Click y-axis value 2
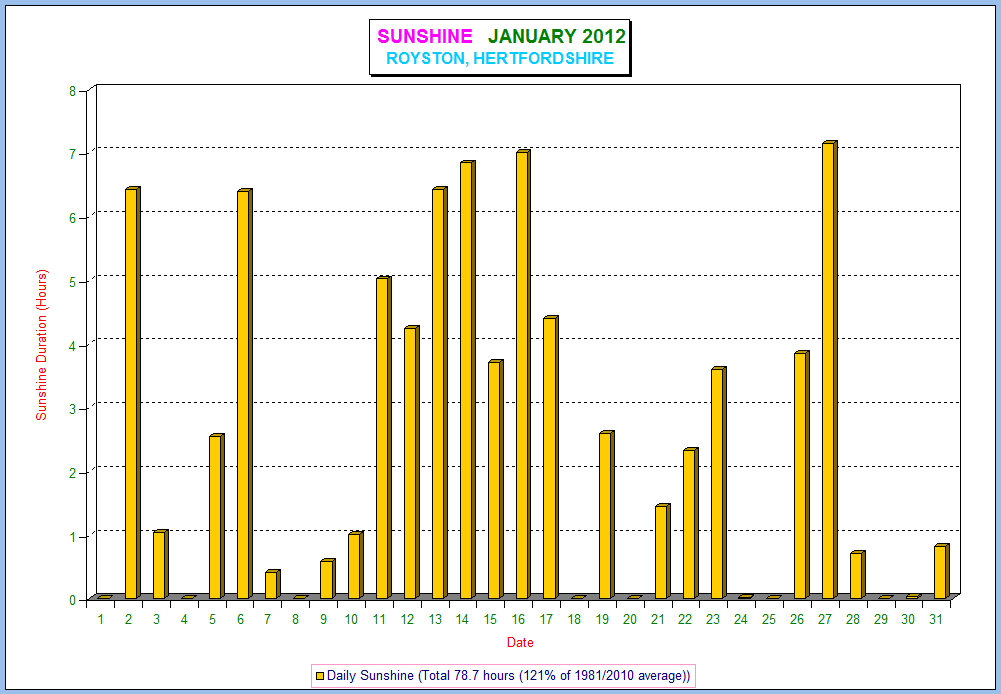 [72, 473]
